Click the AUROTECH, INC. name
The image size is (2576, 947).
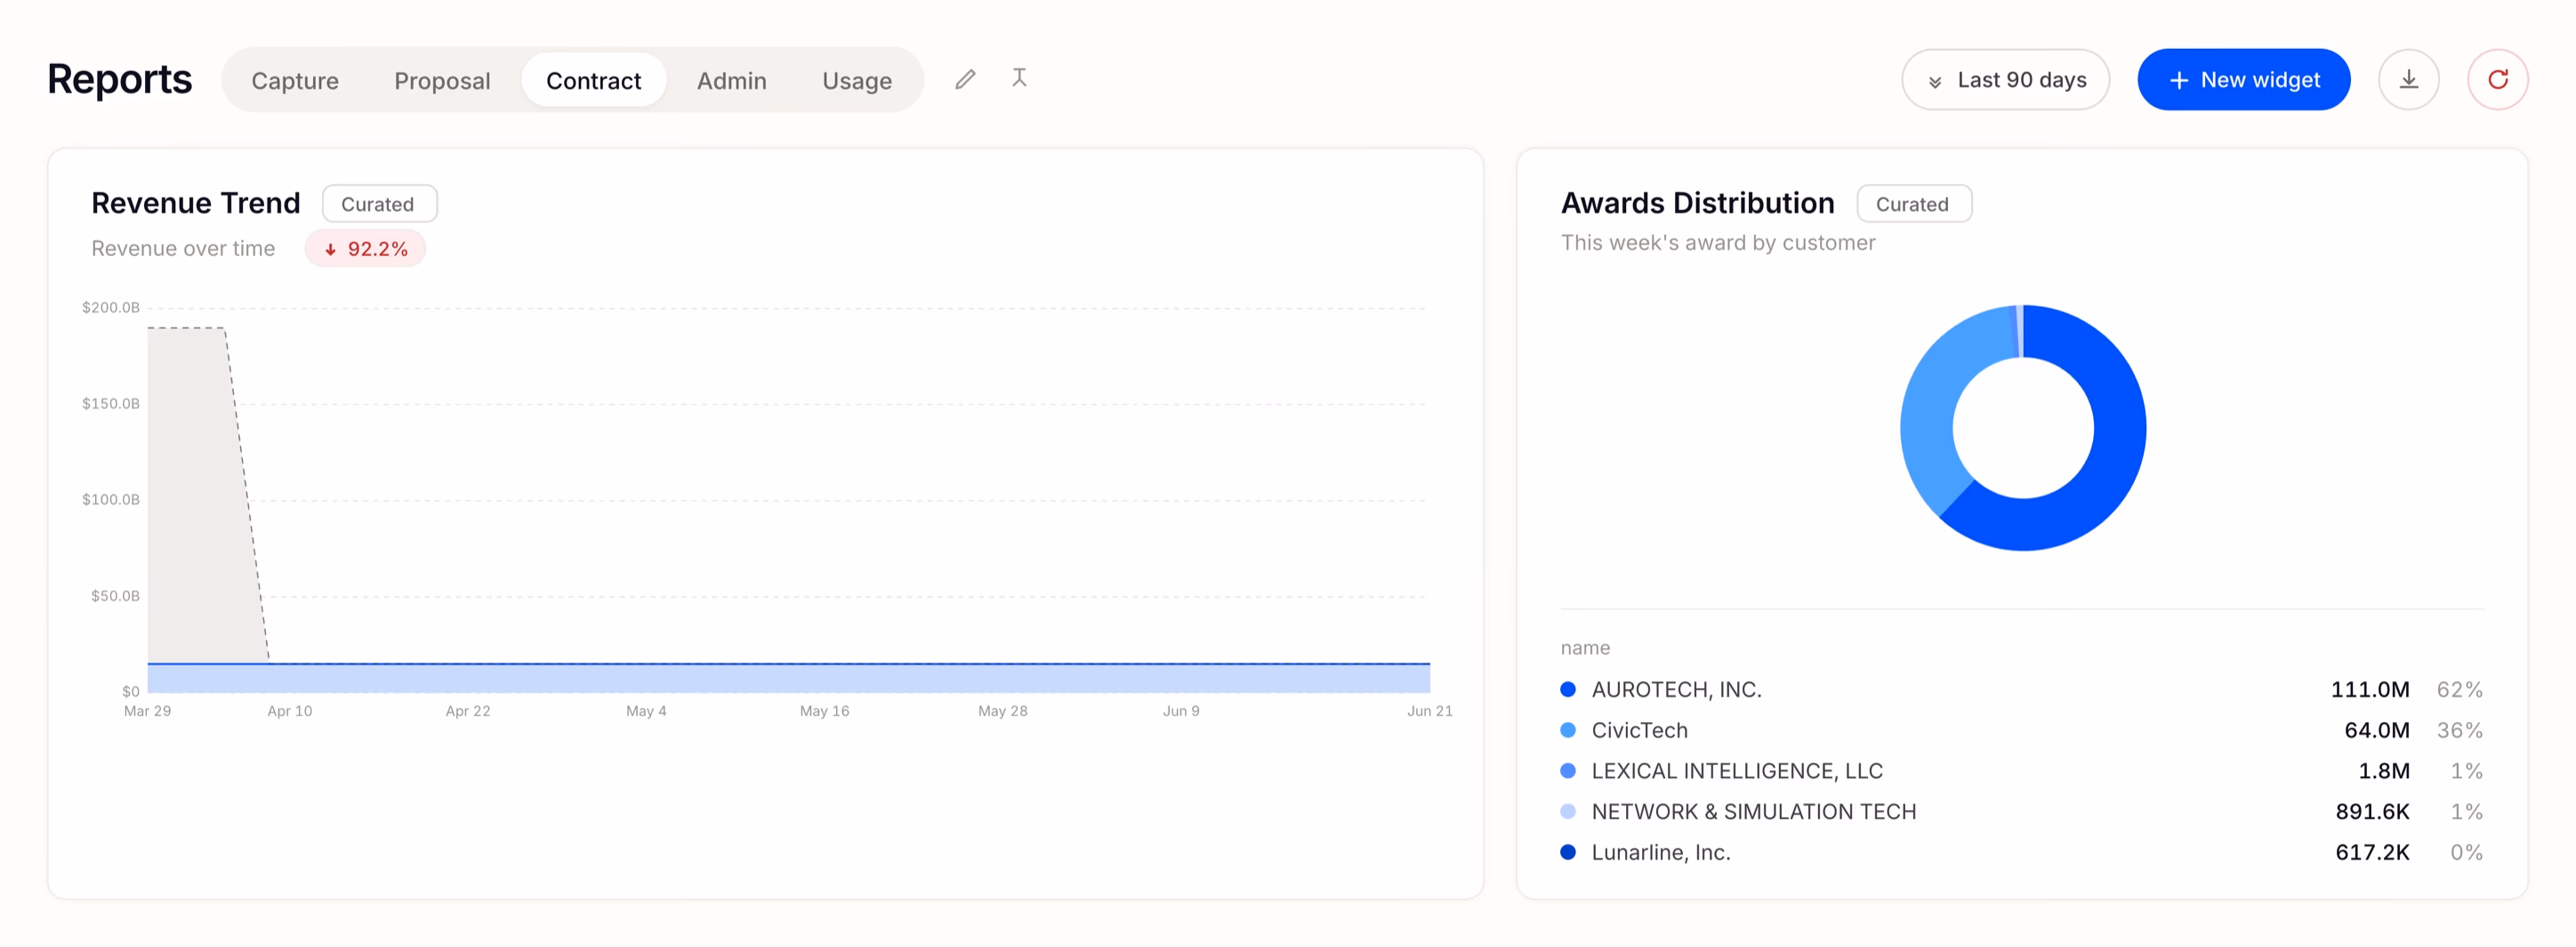pos(1676,689)
